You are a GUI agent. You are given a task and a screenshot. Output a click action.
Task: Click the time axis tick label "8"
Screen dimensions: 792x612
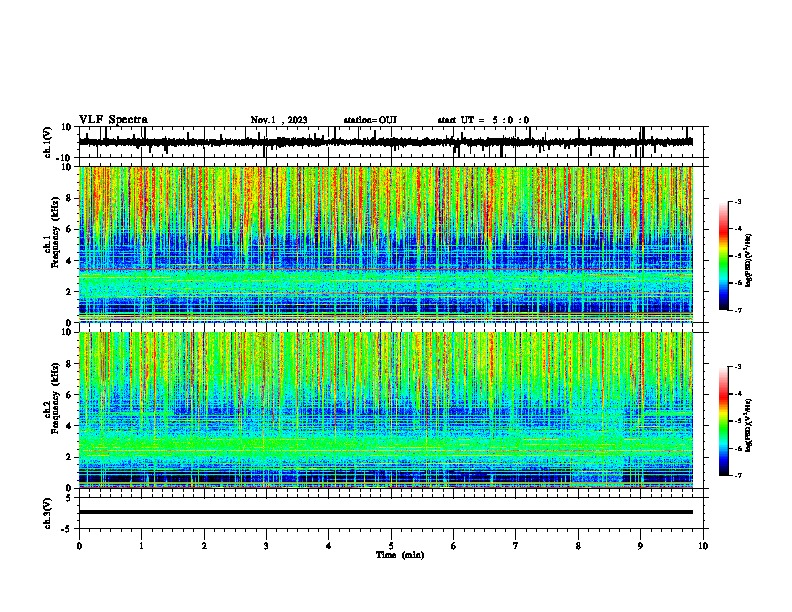(578, 546)
